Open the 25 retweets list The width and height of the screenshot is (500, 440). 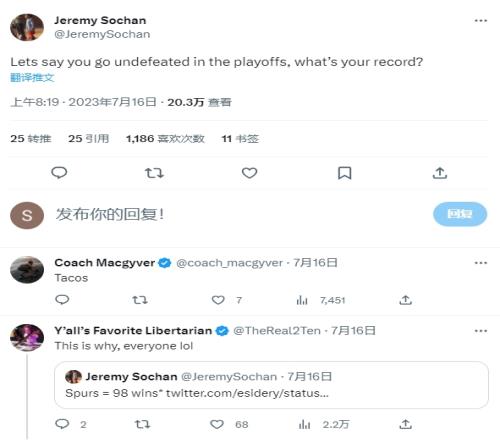tap(31, 138)
